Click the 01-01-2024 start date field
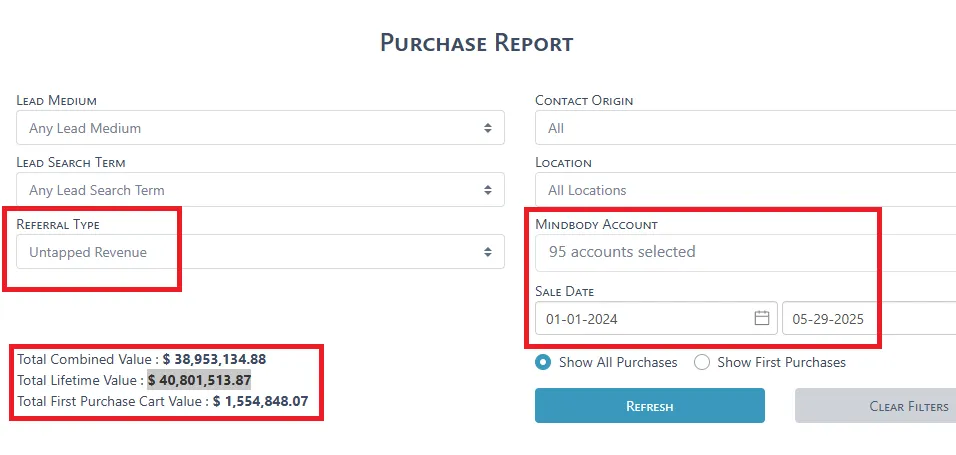The width and height of the screenshot is (956, 455). pos(656,318)
